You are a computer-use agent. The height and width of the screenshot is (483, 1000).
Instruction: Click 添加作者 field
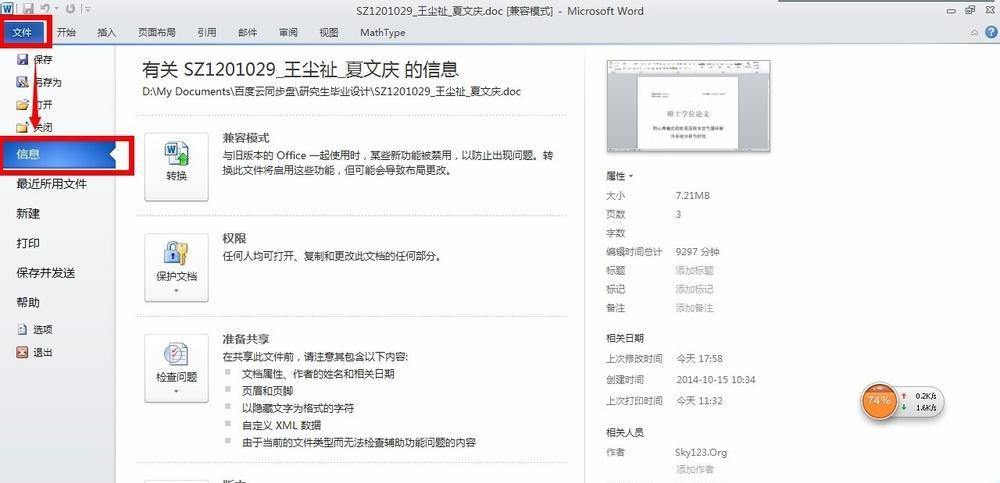click(x=695, y=470)
